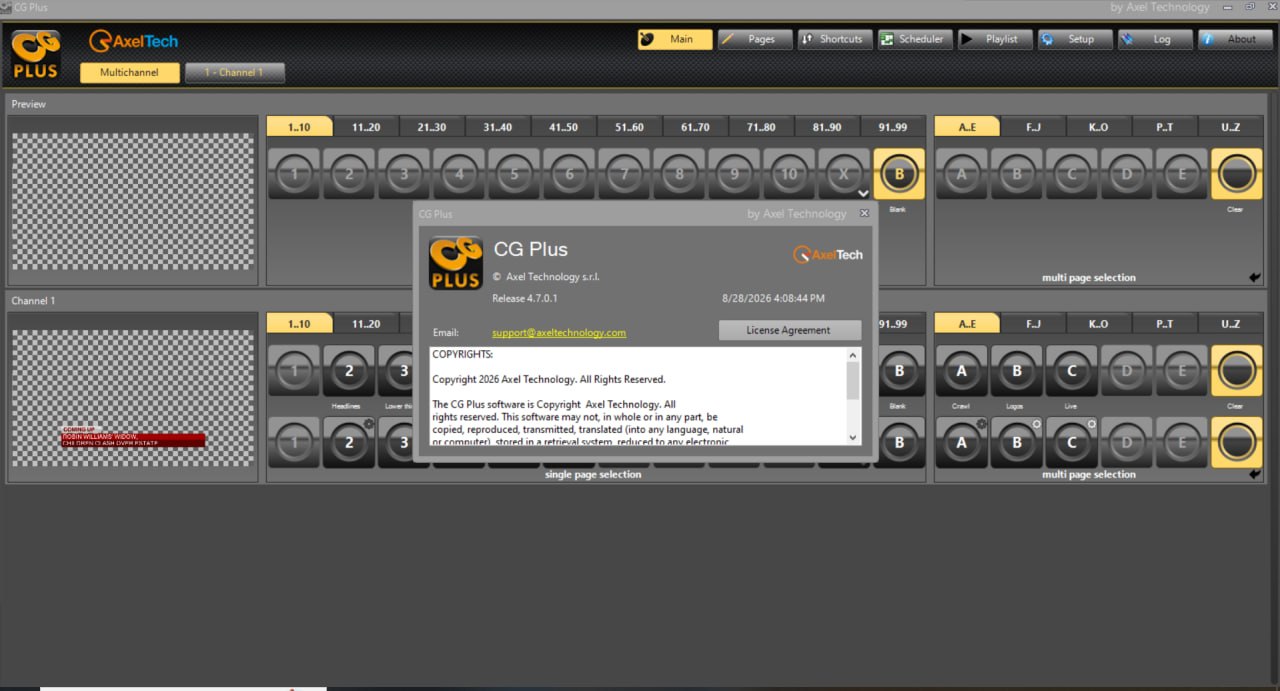The height and width of the screenshot is (691, 1280).
Task: Click Preview multi page button E
Action: point(1182,174)
